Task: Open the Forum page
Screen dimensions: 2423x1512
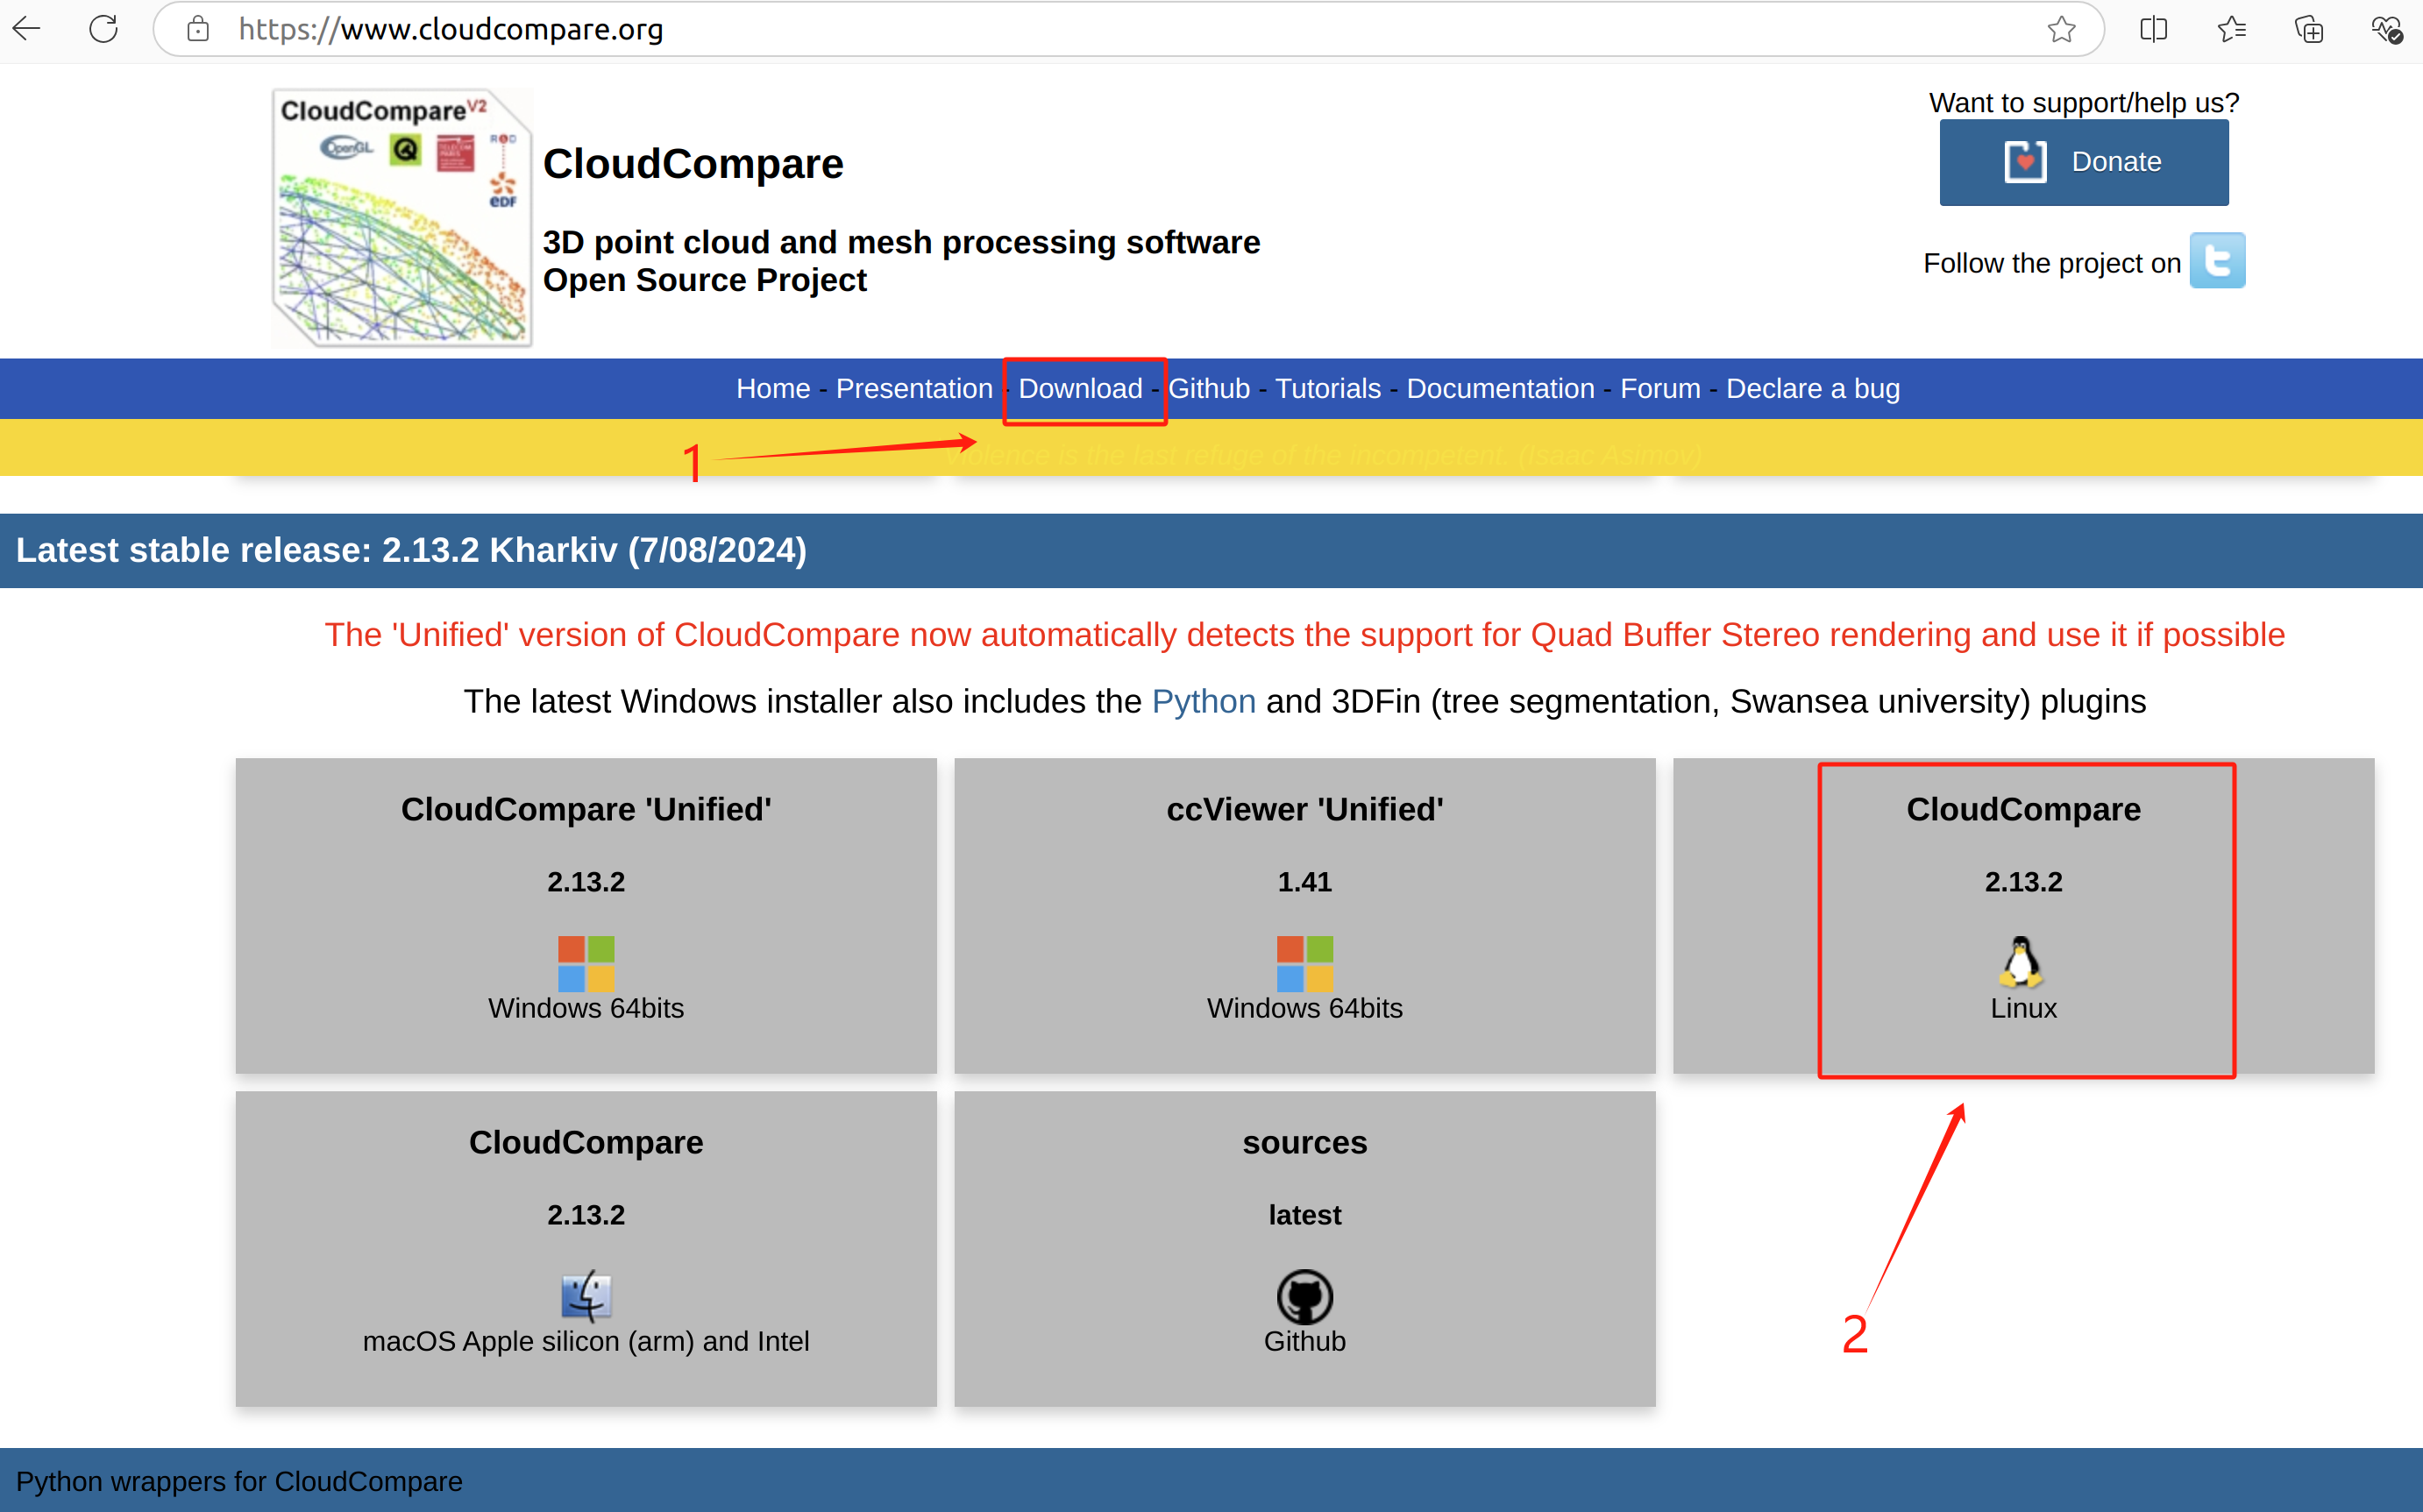Action: pos(1660,389)
